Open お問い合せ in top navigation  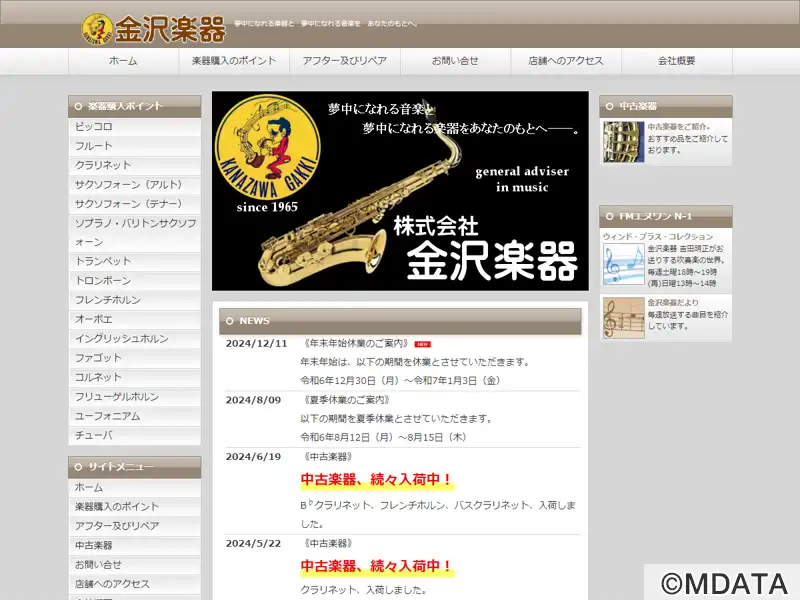click(456, 61)
